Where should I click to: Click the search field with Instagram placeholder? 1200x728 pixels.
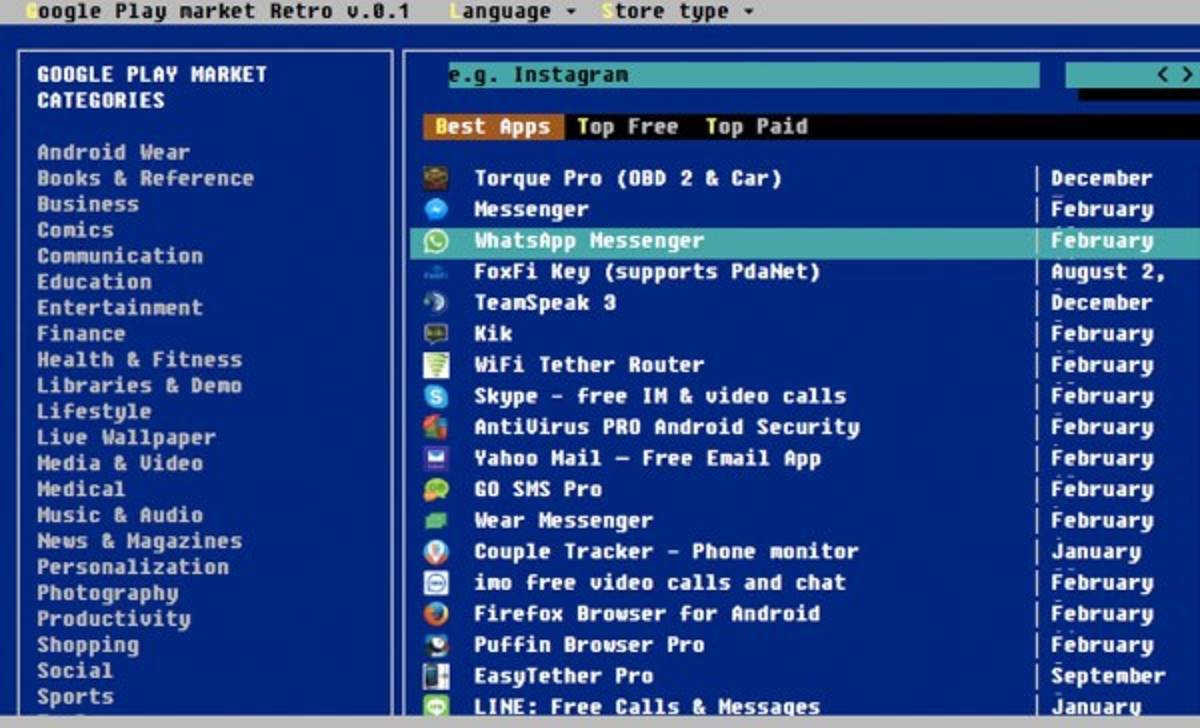point(743,75)
